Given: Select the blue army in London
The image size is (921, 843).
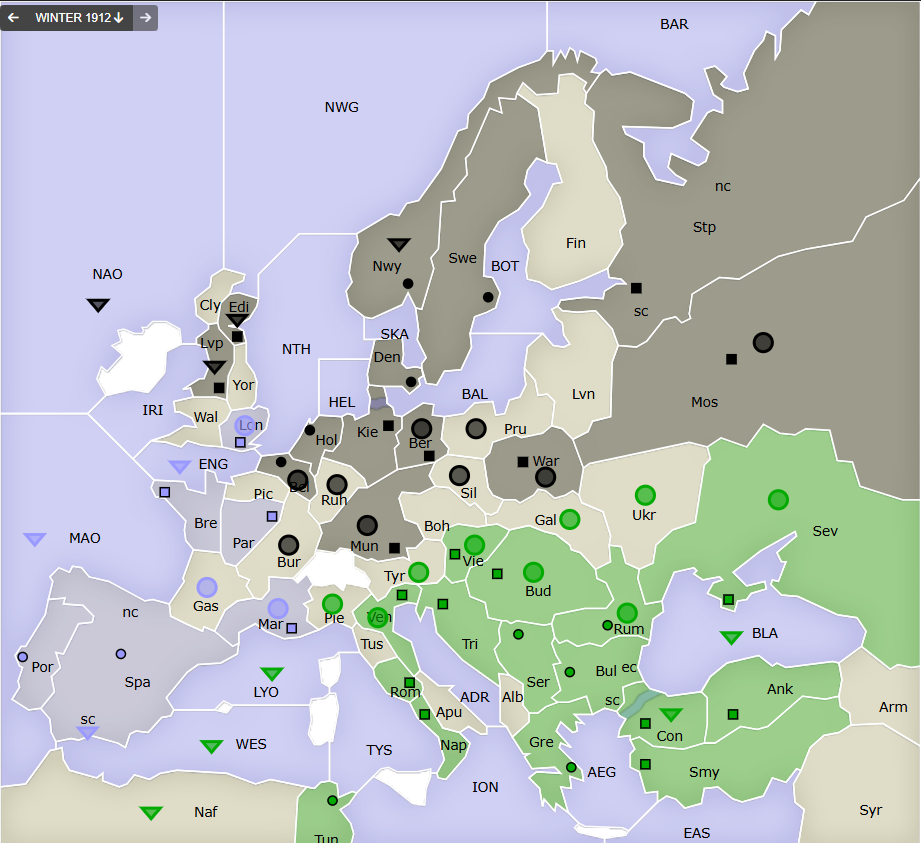Looking at the screenshot, I should click(244, 425).
